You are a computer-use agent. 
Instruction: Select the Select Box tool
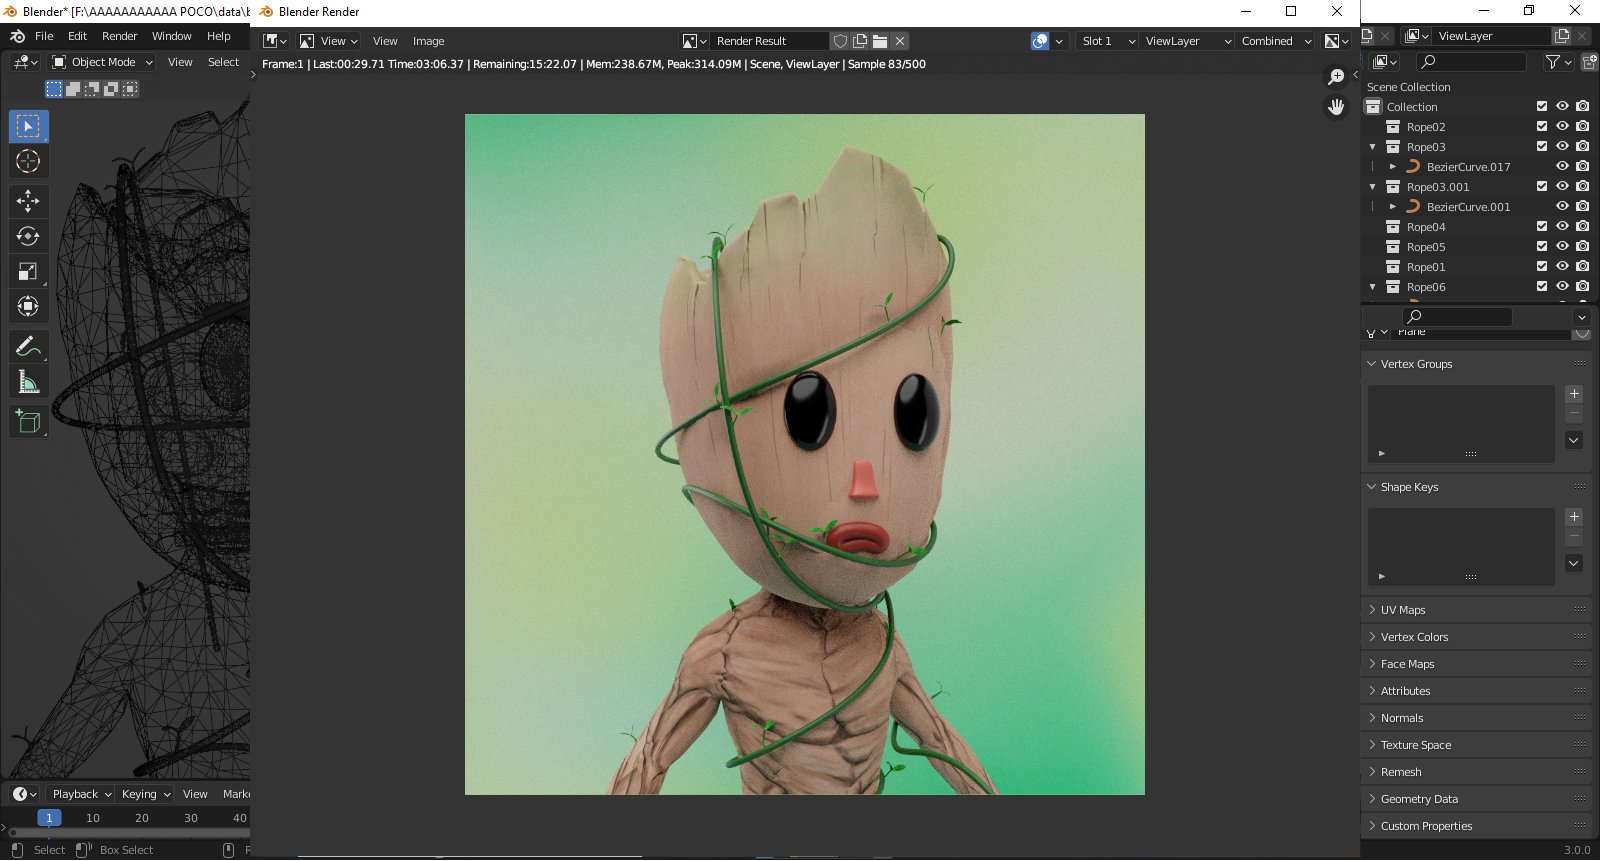pyautogui.click(x=28, y=126)
